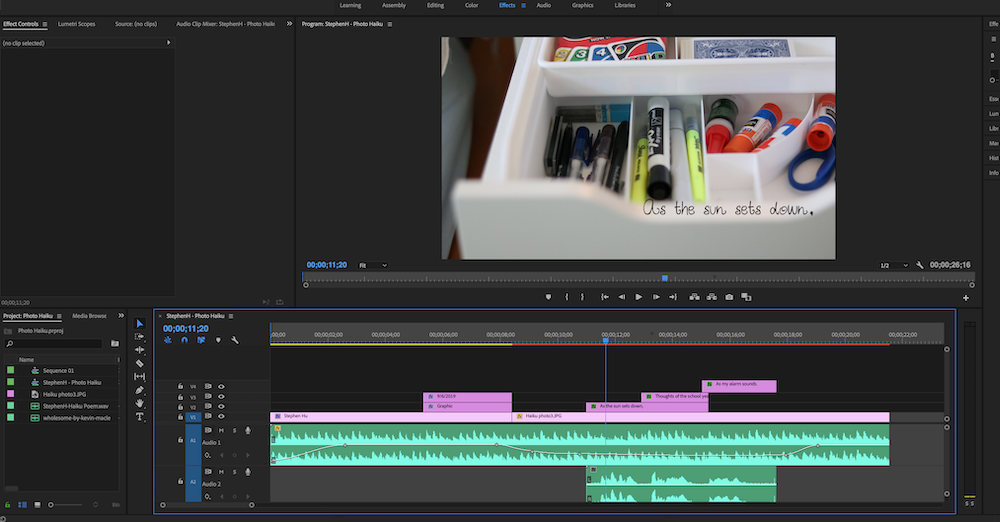Image resolution: width=1000 pixels, height=522 pixels.
Task: Open the playback resolution 1/2 dropdown
Action: point(893,265)
